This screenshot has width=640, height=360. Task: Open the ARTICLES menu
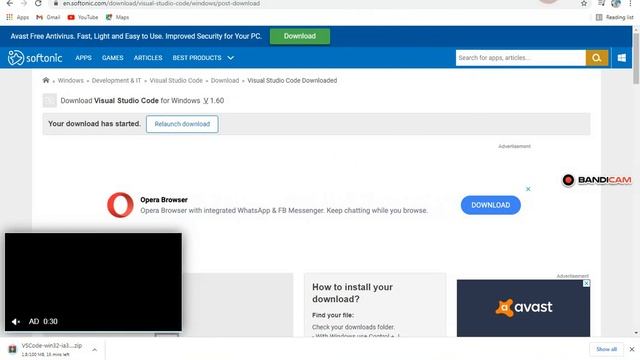(x=148, y=58)
